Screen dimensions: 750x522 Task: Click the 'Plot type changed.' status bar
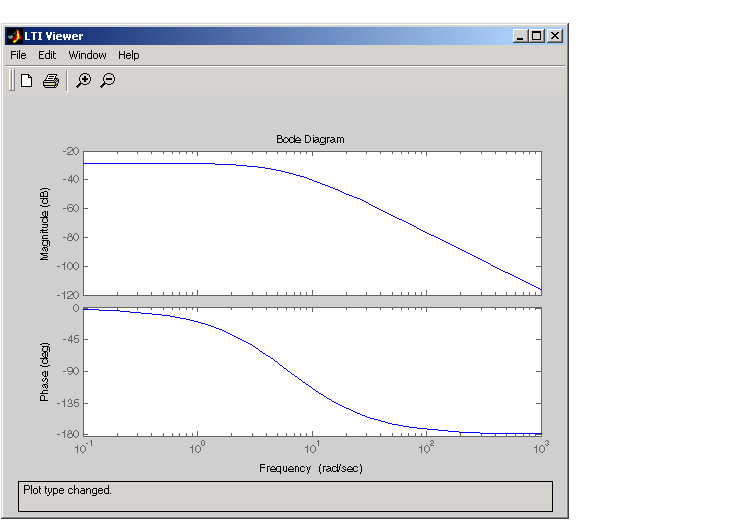pos(285,496)
